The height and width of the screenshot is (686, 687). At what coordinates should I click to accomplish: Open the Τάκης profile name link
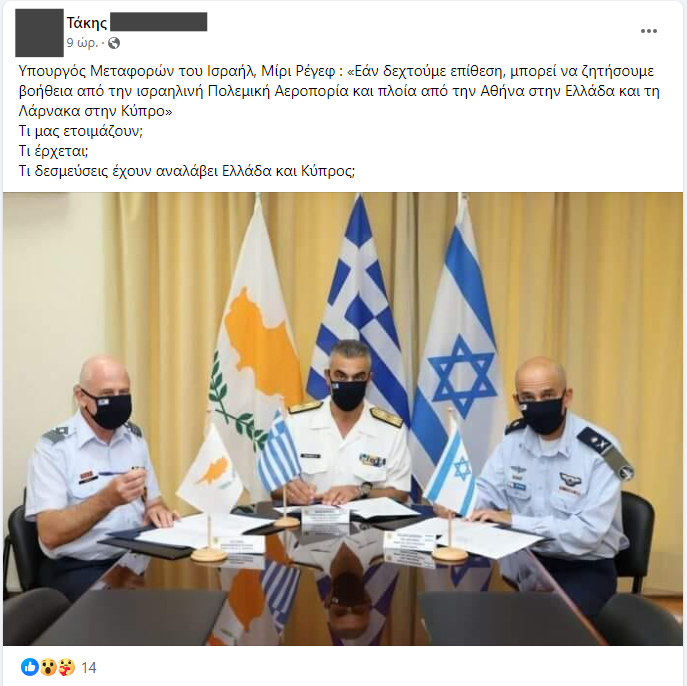tap(87, 22)
